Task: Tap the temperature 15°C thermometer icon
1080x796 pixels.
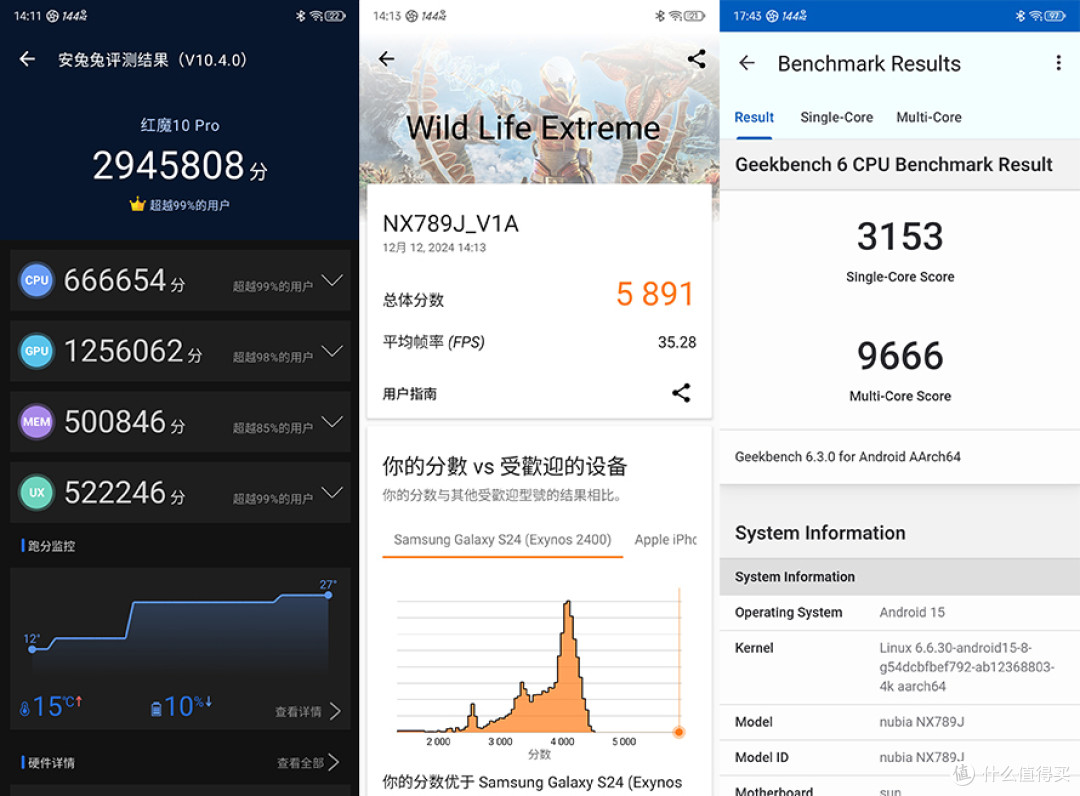Action: (25, 708)
